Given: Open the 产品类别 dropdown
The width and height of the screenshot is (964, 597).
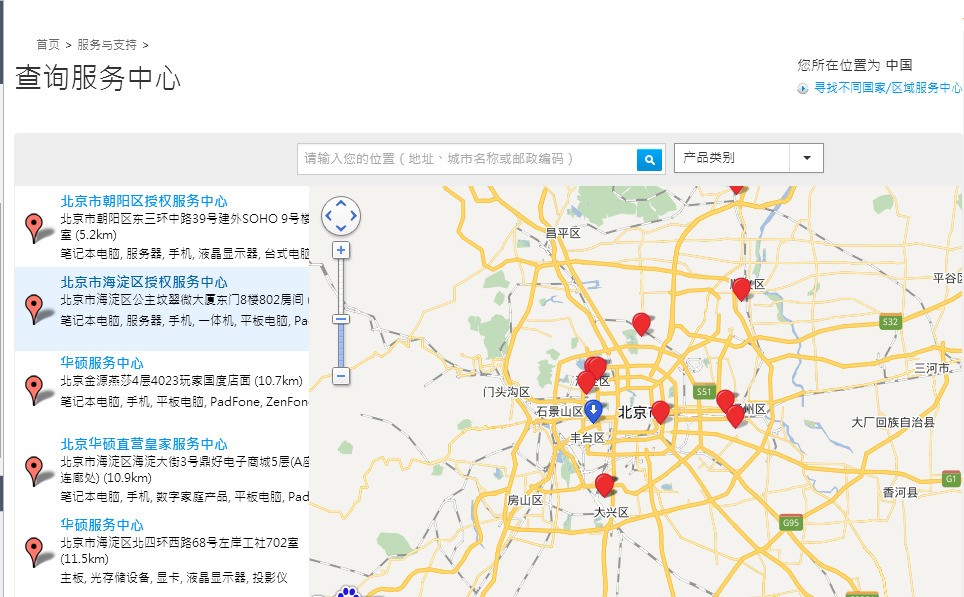Looking at the screenshot, I should point(733,158).
